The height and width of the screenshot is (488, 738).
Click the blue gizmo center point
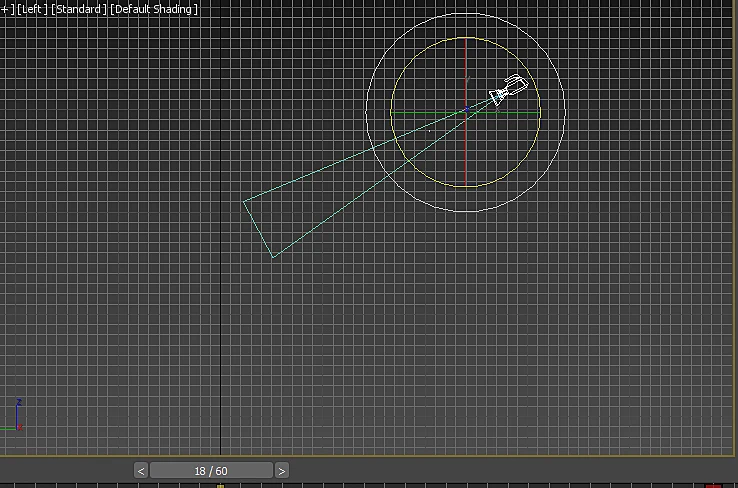tap(466, 110)
